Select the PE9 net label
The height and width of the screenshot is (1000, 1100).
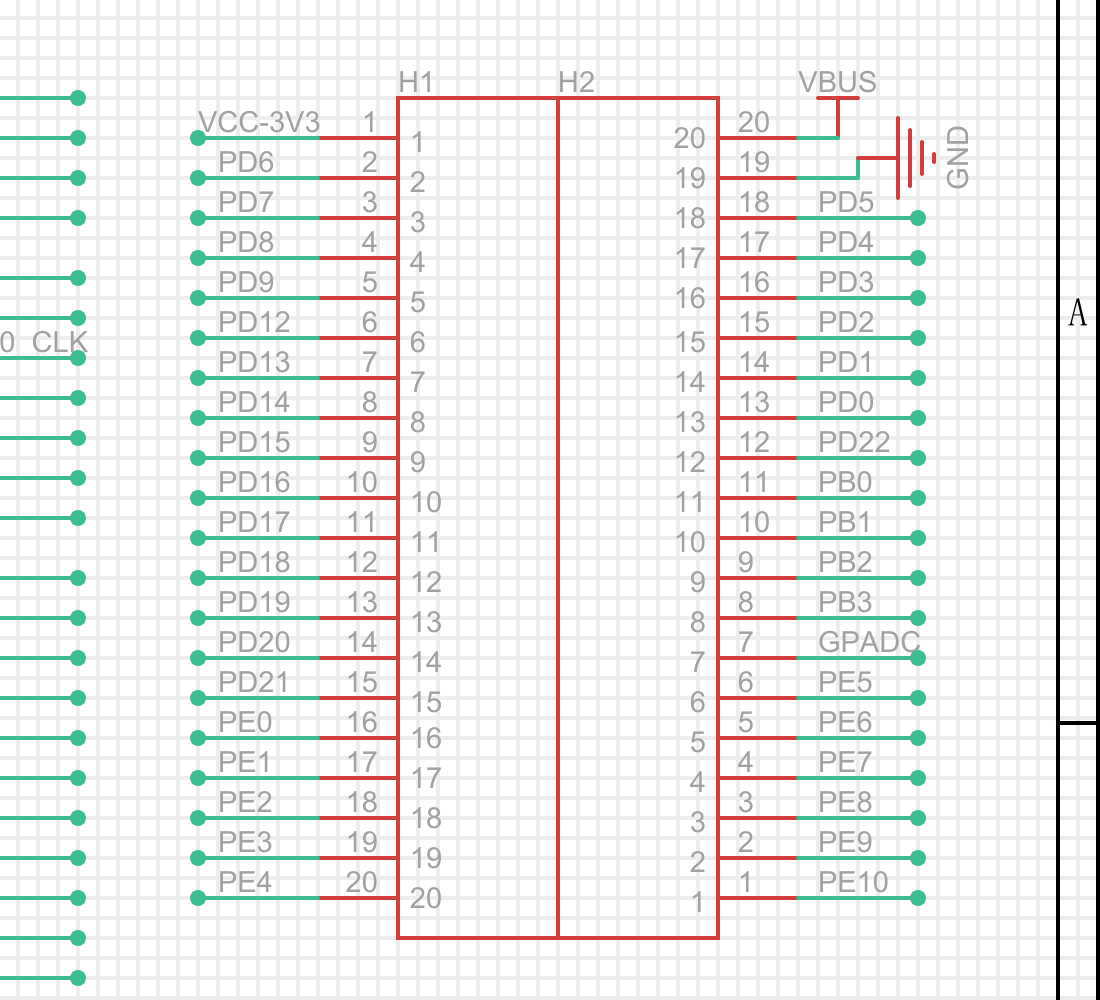845,842
